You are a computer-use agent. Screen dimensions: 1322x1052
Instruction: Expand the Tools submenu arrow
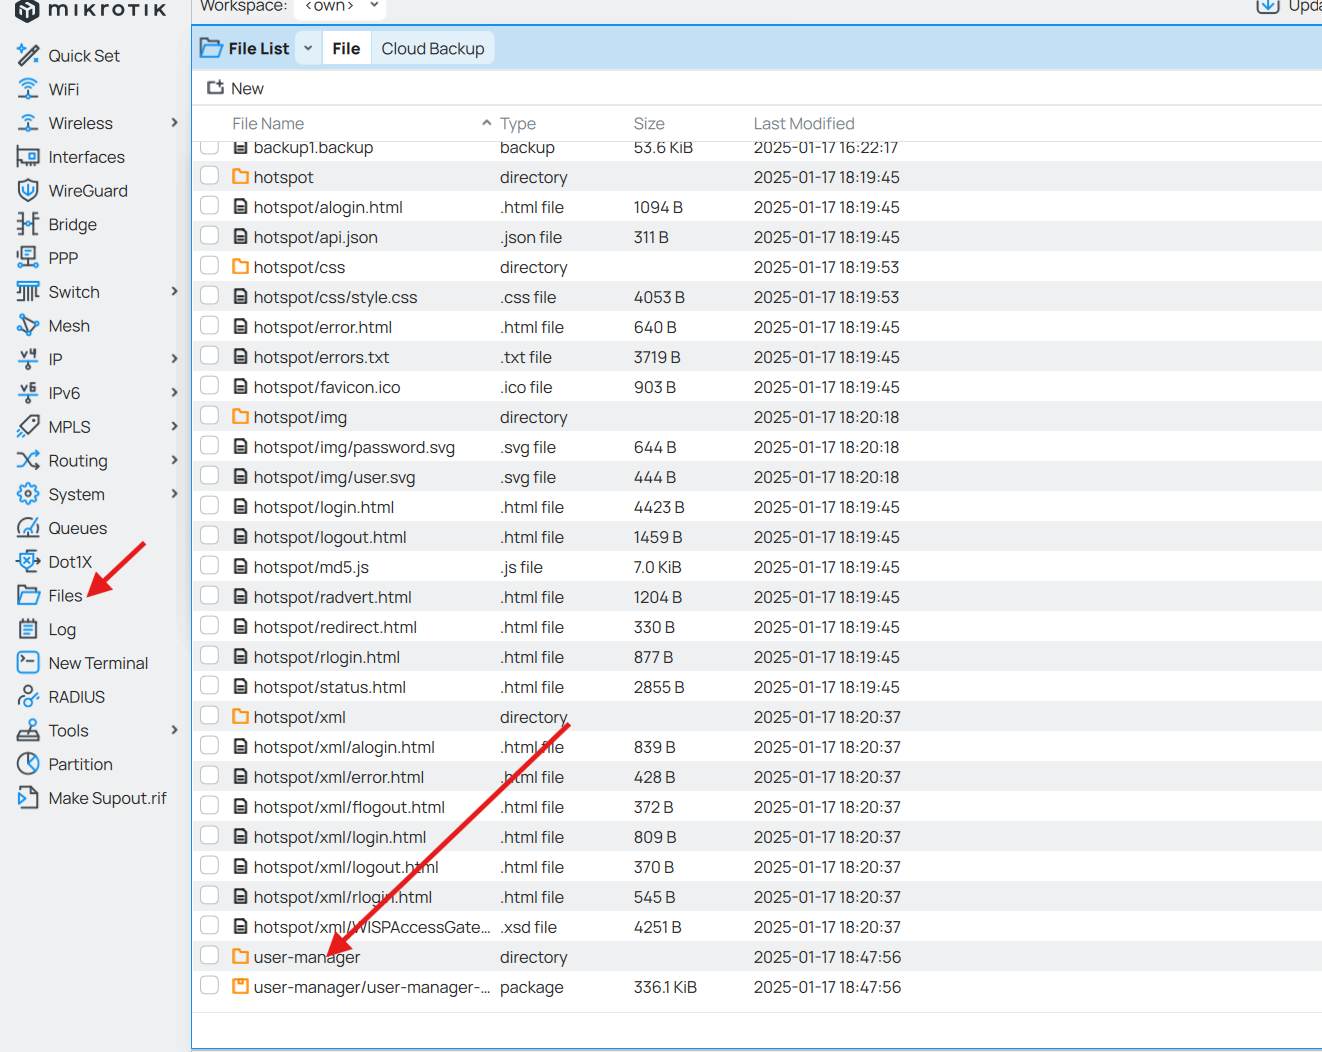[x=174, y=730]
